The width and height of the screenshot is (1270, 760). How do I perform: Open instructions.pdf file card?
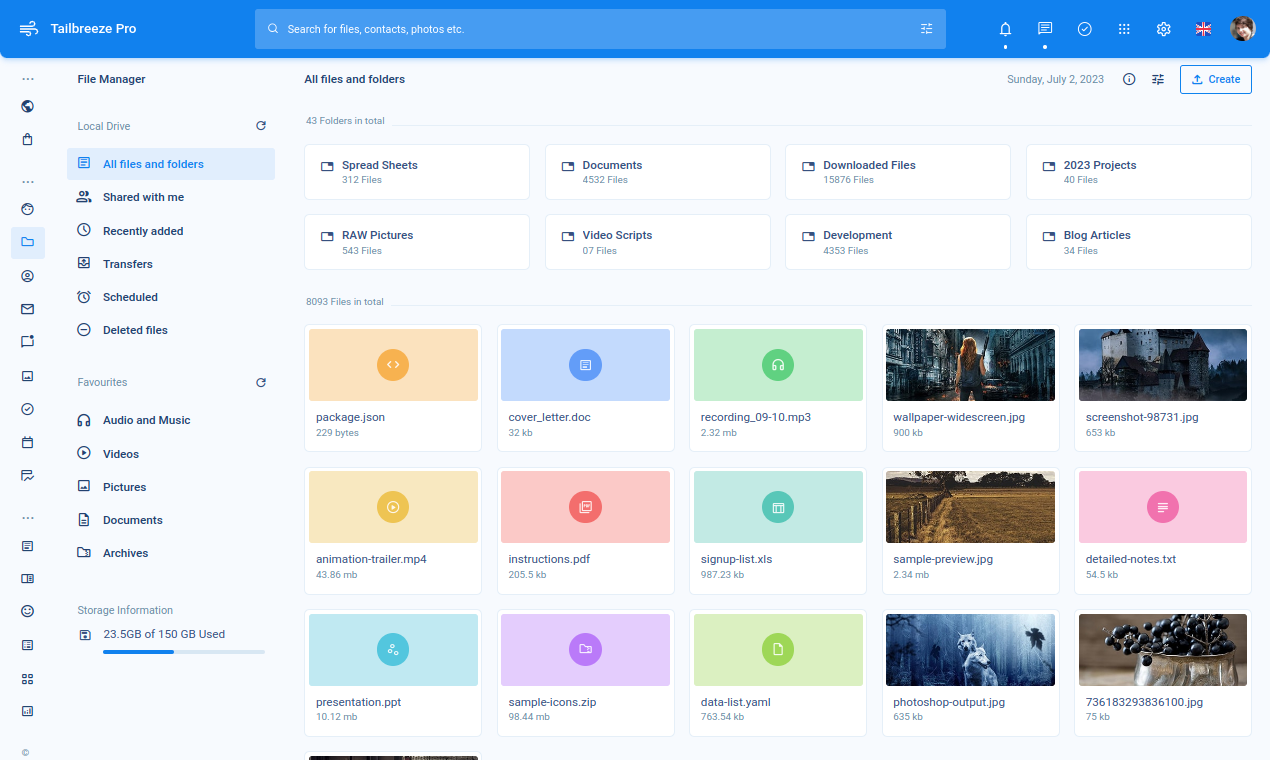pyautogui.click(x=586, y=530)
